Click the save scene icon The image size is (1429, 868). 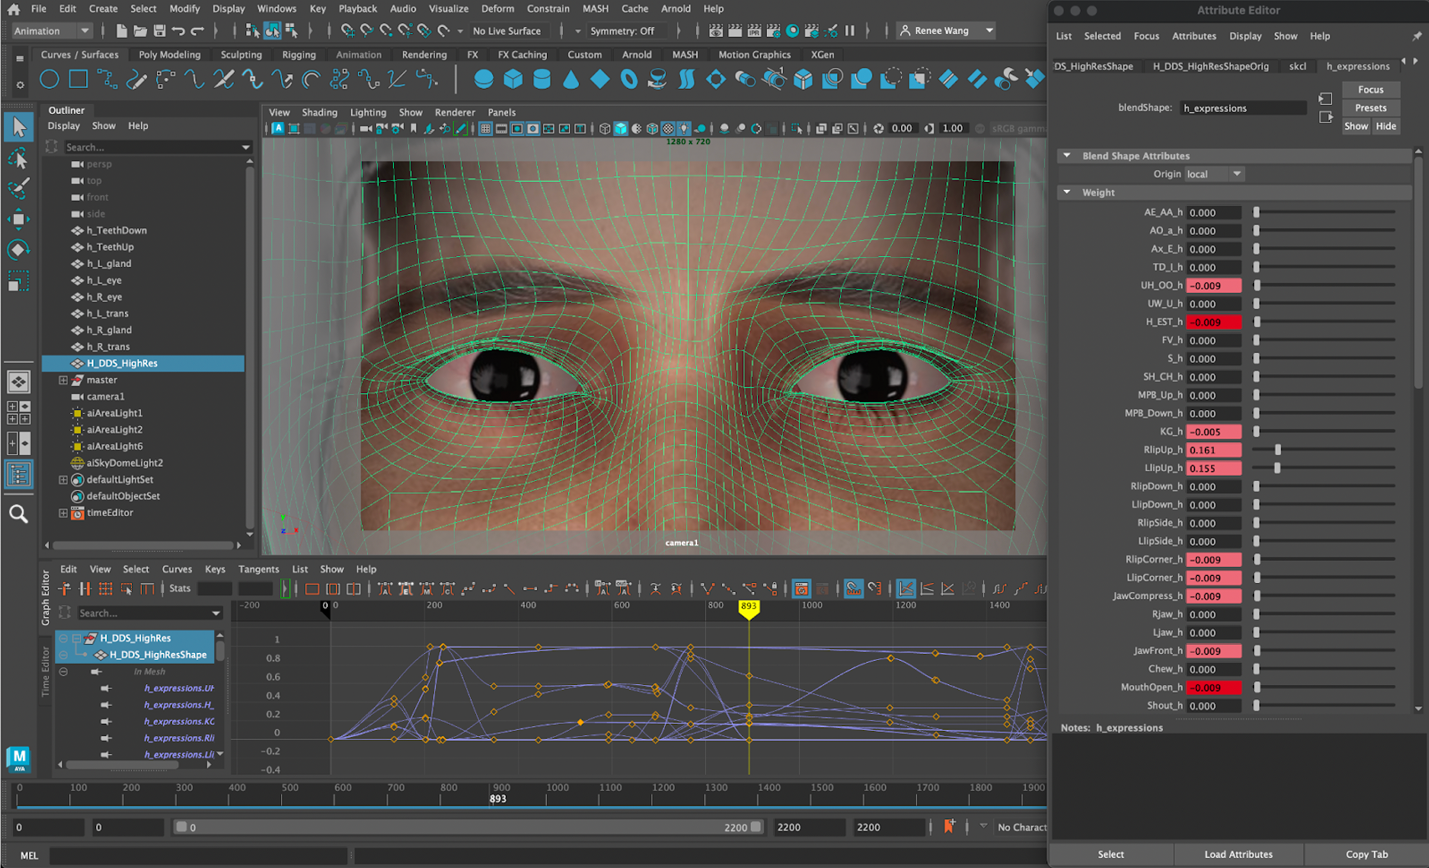coord(159,31)
